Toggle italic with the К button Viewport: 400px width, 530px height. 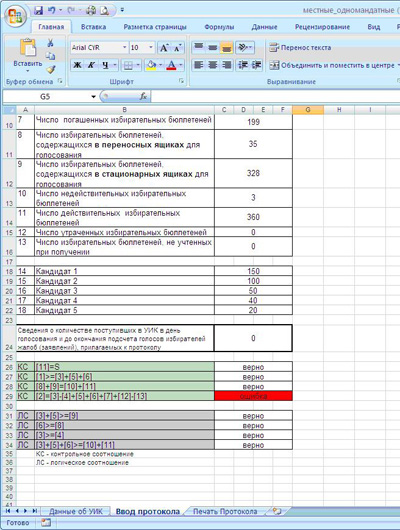click(91, 65)
